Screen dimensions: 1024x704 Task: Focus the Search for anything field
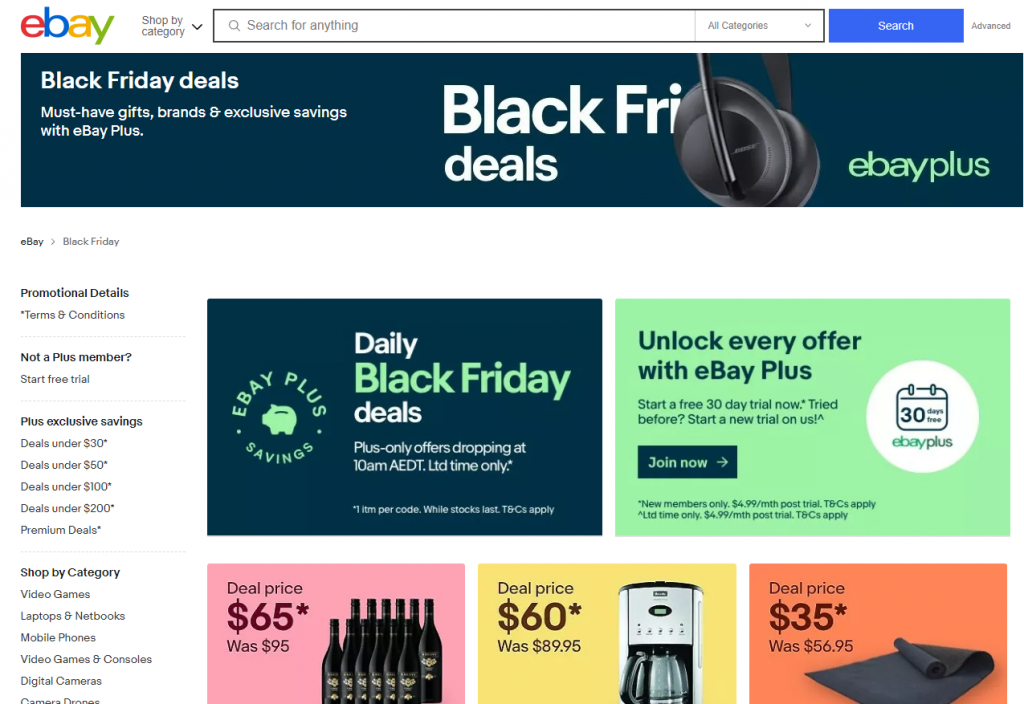point(460,25)
